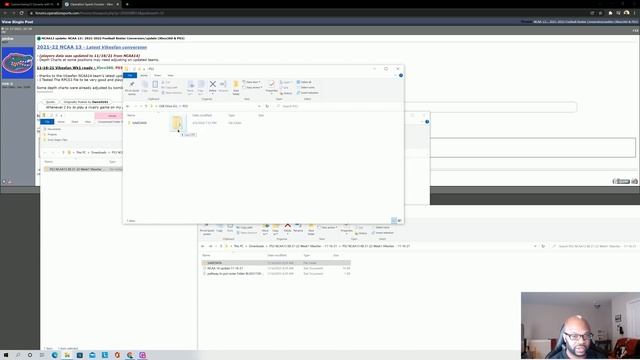Click the 2021-22 NCAA 13 forum heading link

coord(92,47)
